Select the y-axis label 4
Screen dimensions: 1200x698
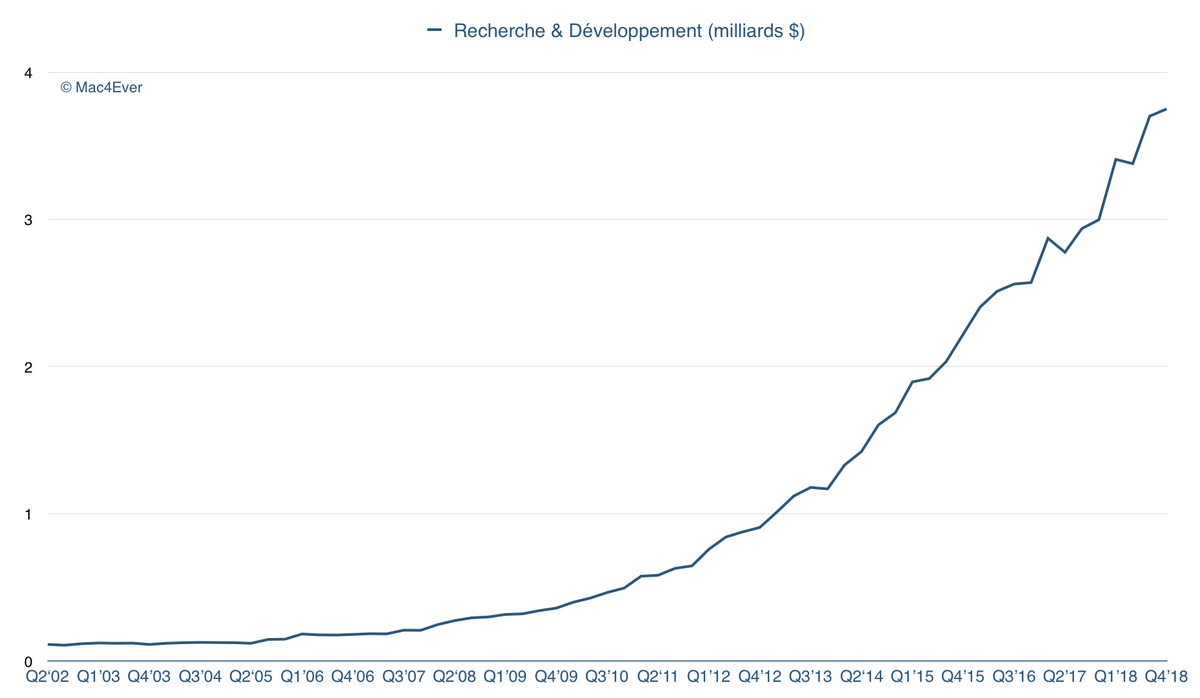[29, 73]
